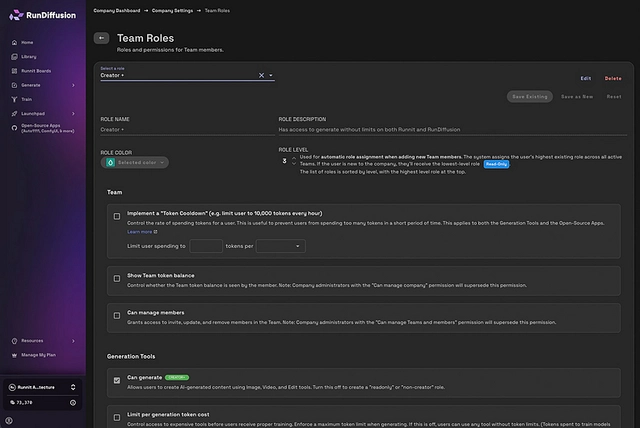Click the Library icon in sidebar
Viewport: 640px width, 428px height.
tap(14, 57)
